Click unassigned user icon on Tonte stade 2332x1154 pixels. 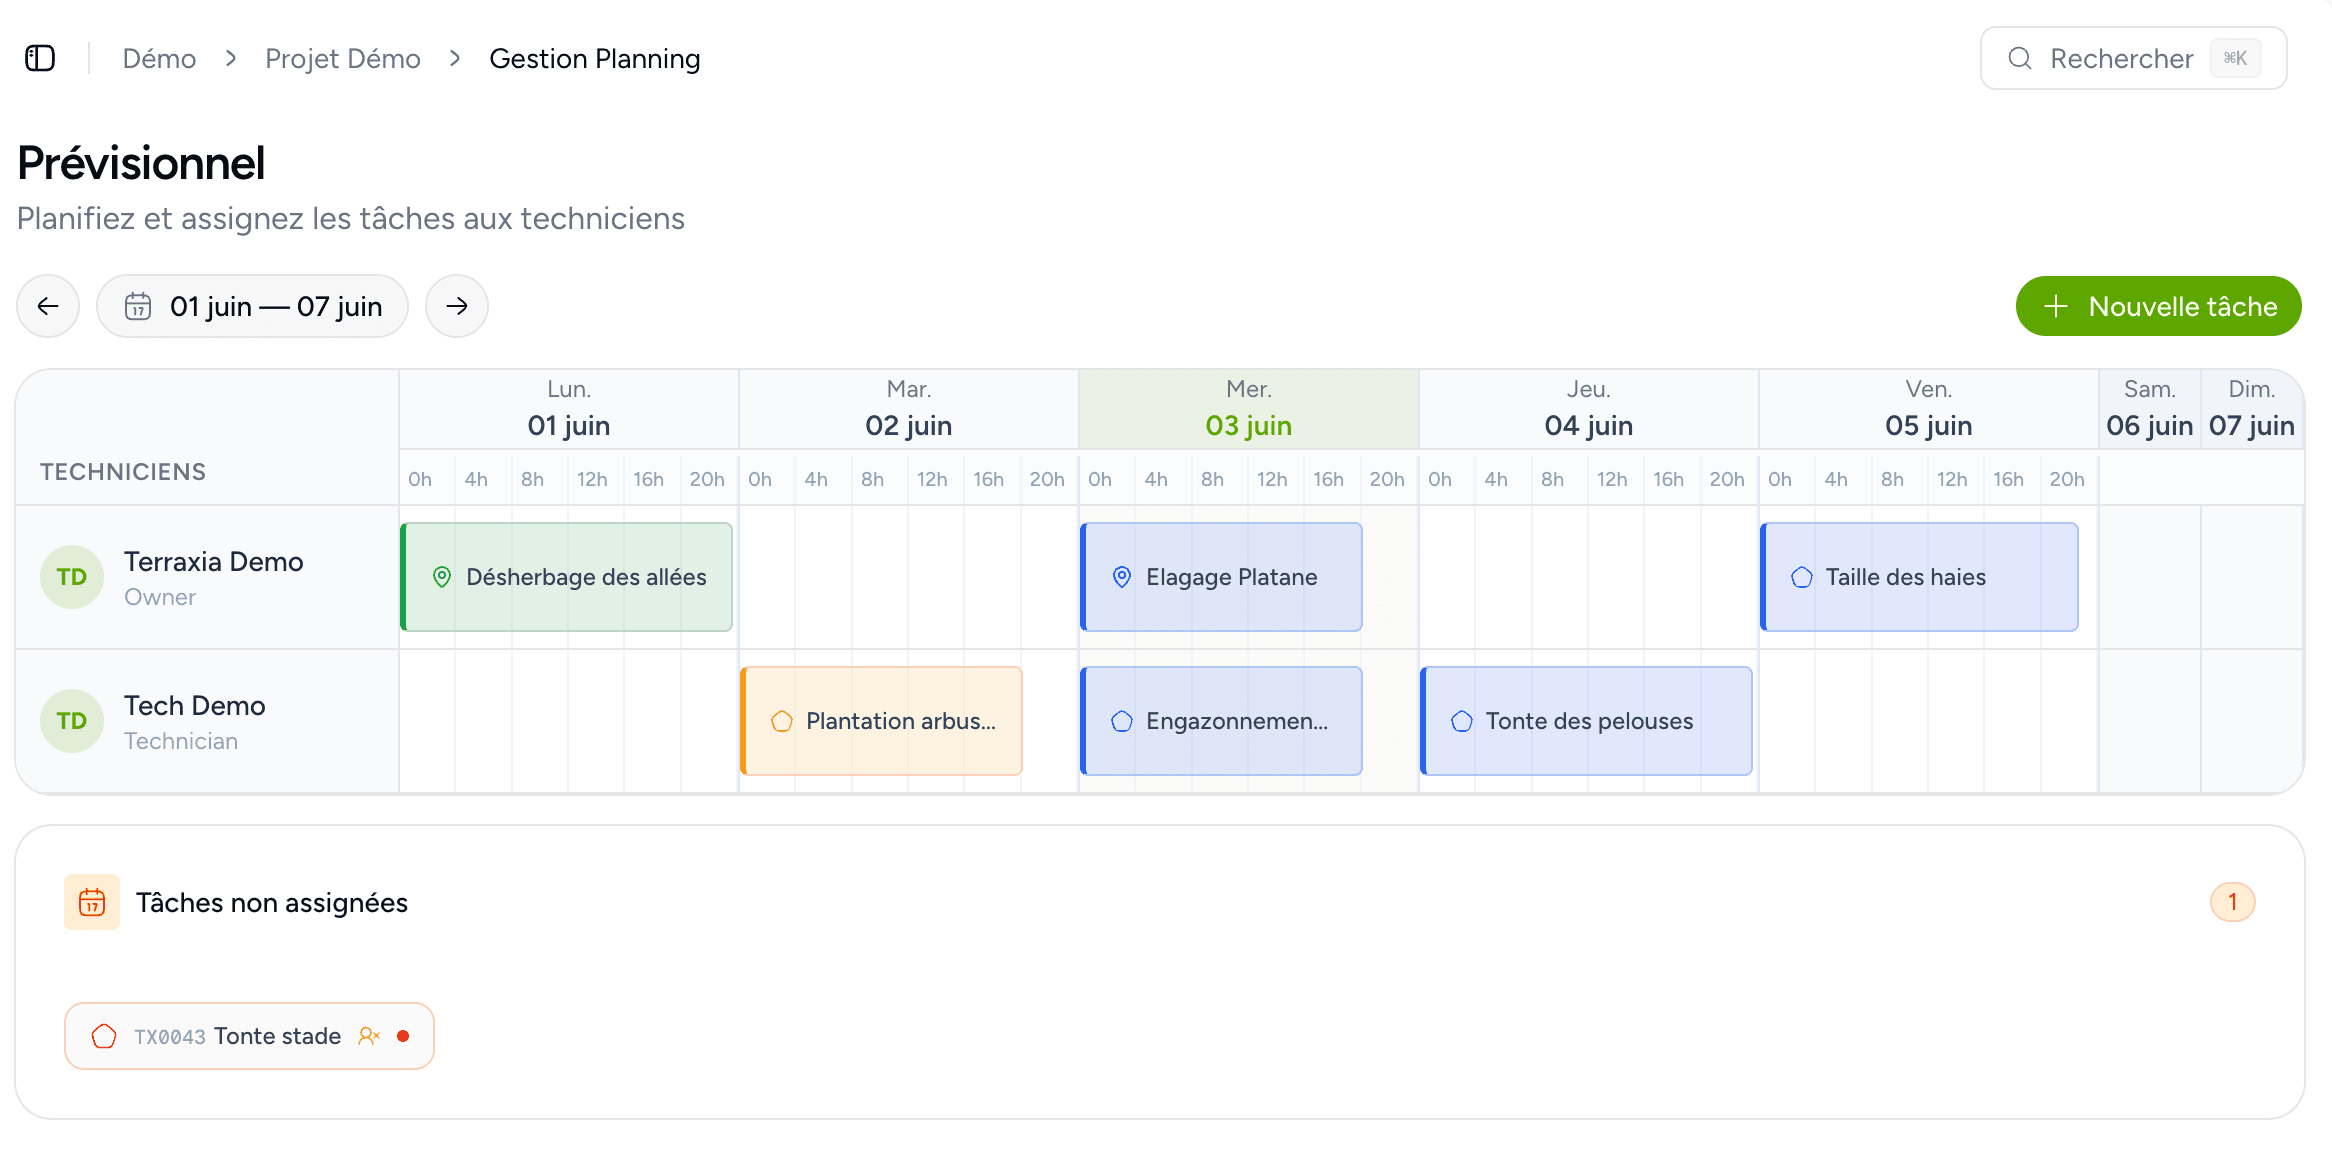pyautogui.click(x=369, y=1036)
